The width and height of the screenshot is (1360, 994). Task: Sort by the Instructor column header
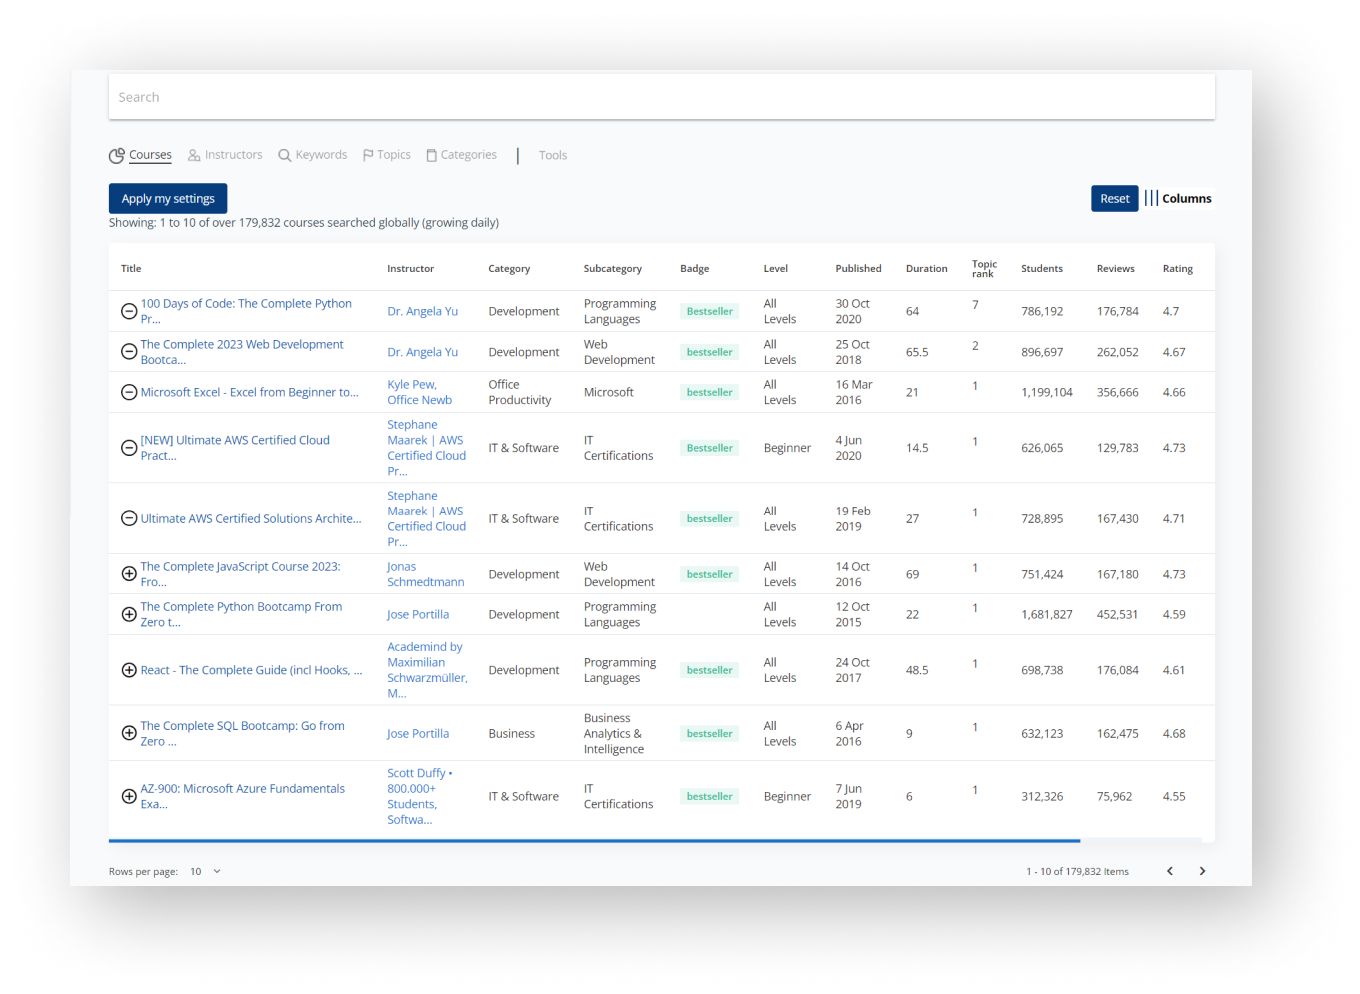tap(410, 268)
